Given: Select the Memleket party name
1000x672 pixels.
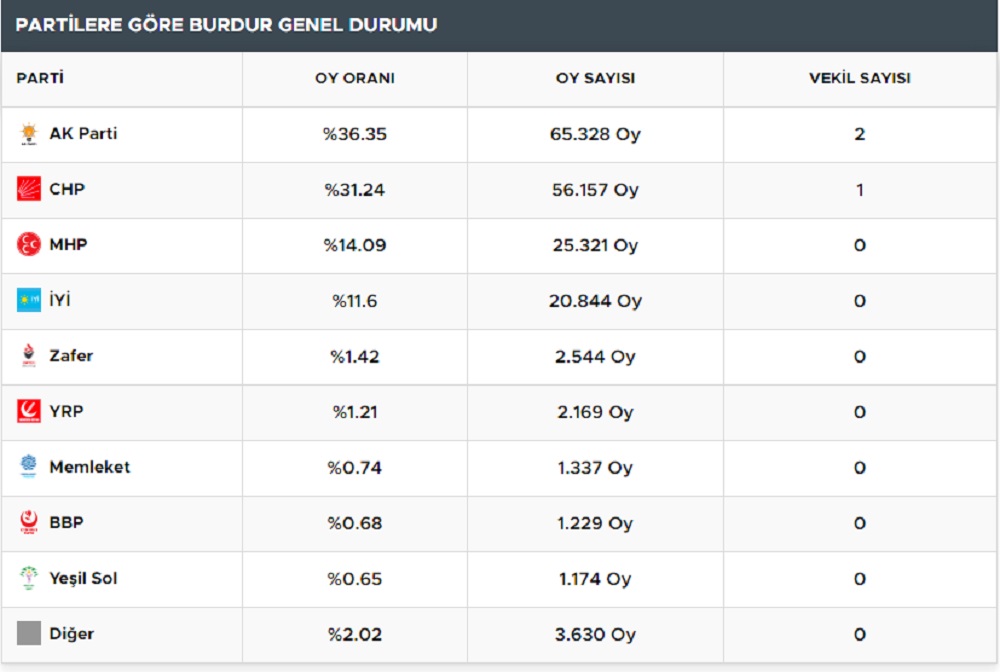Looking at the screenshot, I should click(x=90, y=467).
